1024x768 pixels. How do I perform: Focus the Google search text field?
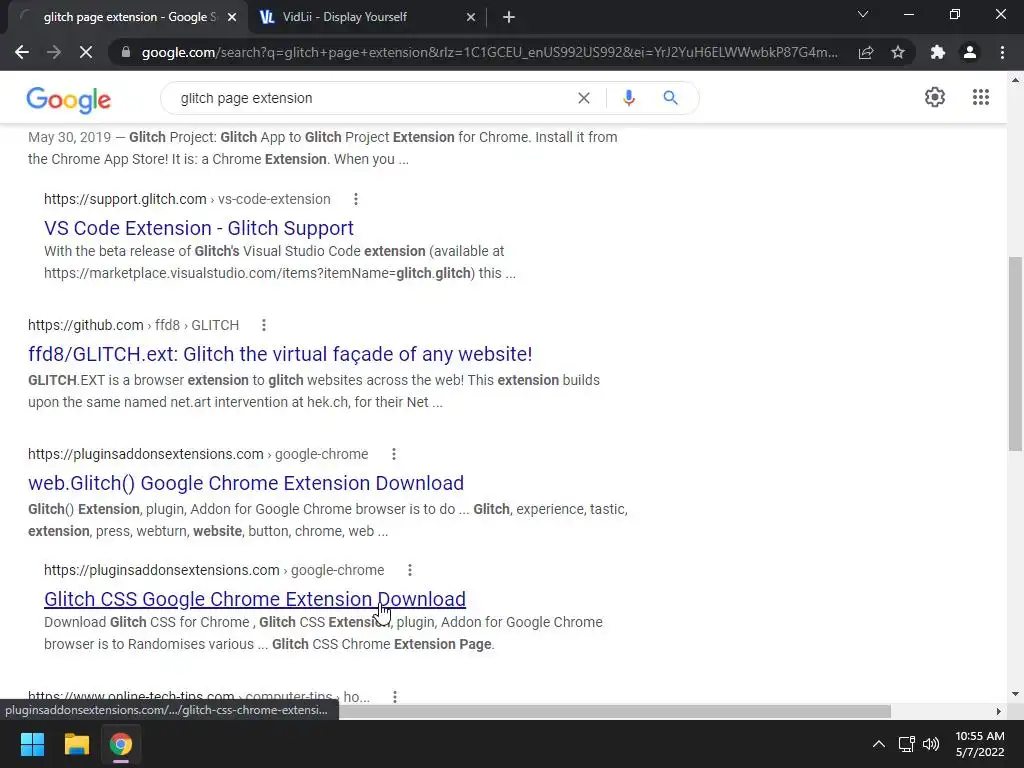point(372,98)
